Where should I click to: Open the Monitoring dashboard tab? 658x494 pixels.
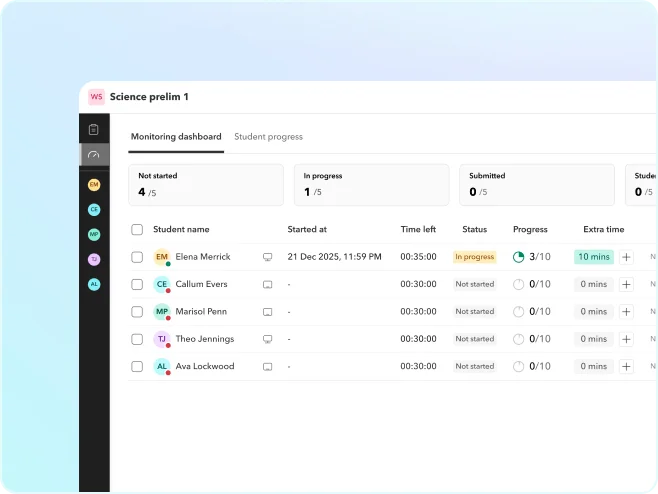(176, 137)
